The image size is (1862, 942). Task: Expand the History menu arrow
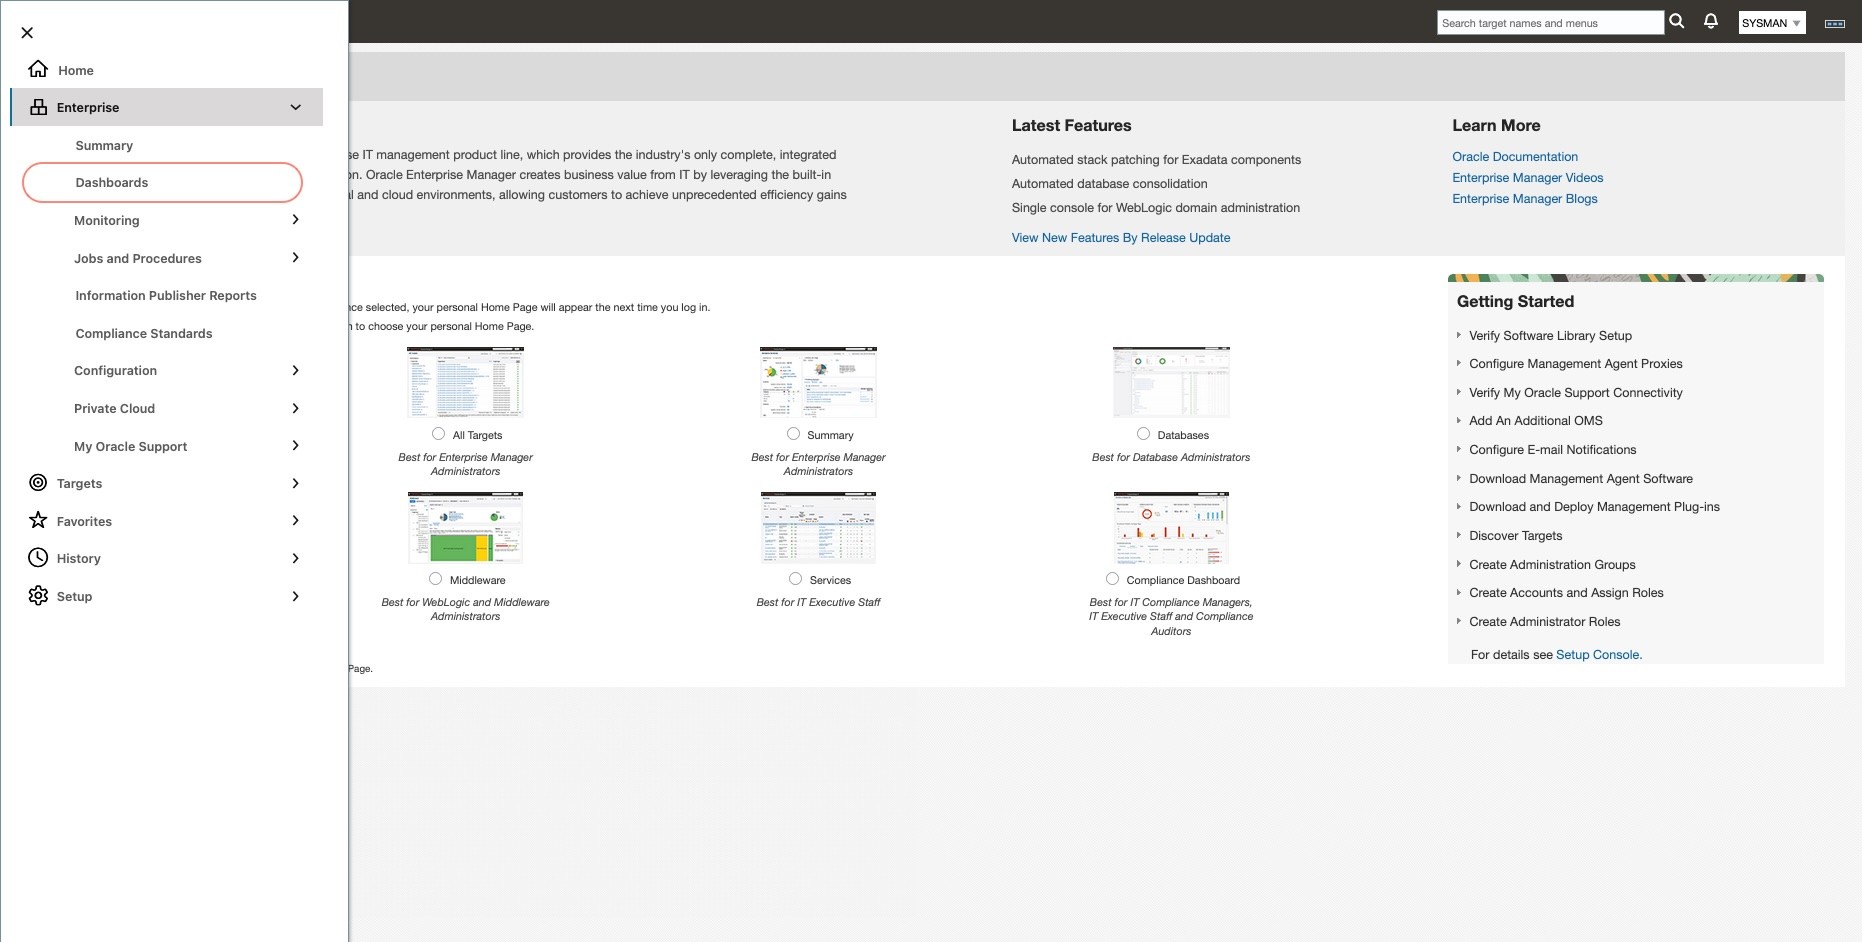tap(295, 558)
